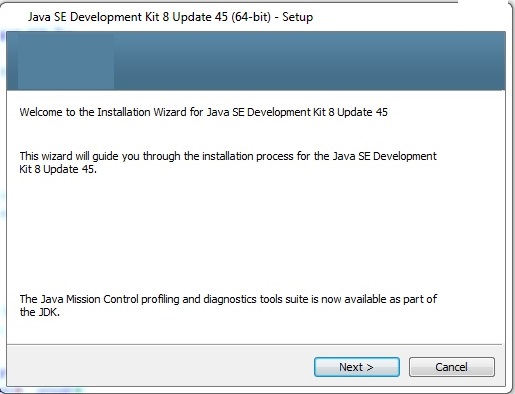Click the Next > button
The height and width of the screenshot is (394, 515).
[357, 367]
